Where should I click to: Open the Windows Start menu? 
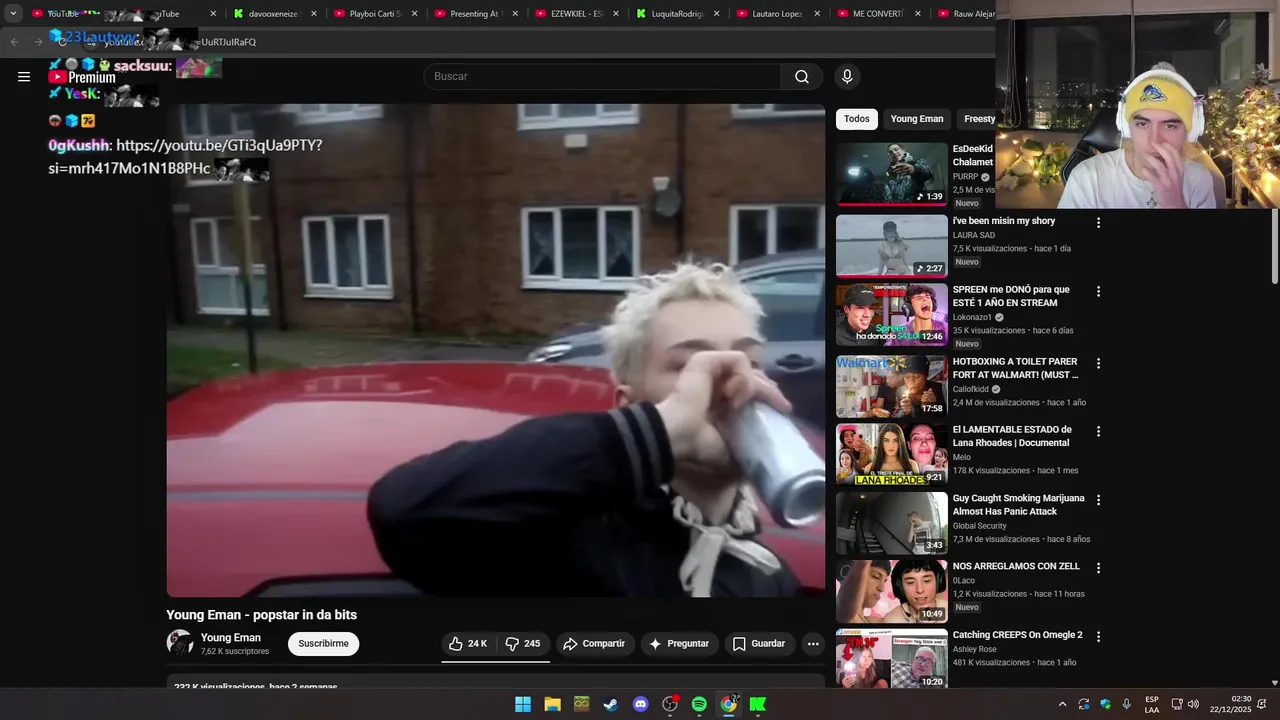point(523,704)
